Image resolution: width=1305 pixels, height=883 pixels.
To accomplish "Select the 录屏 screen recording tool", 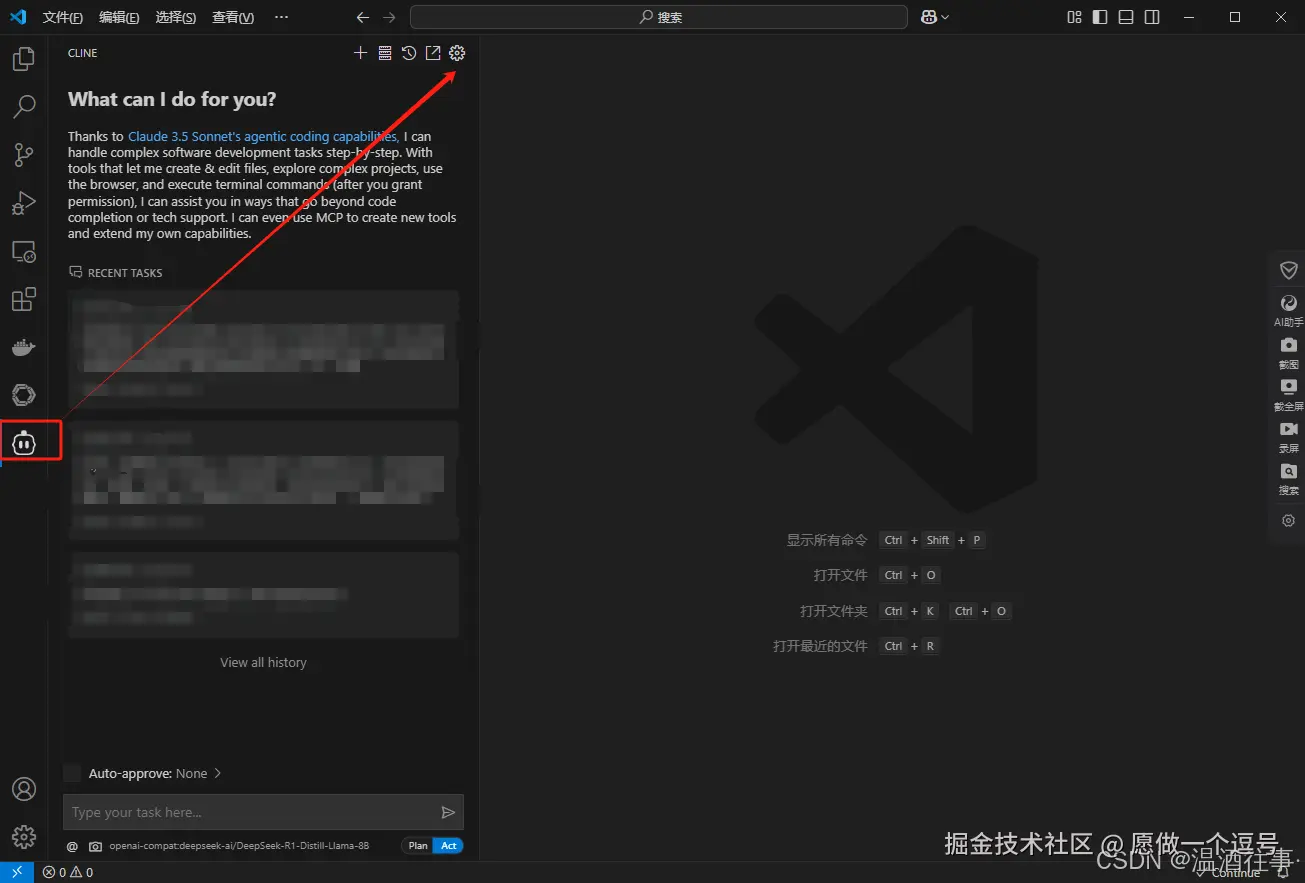I will coord(1288,437).
